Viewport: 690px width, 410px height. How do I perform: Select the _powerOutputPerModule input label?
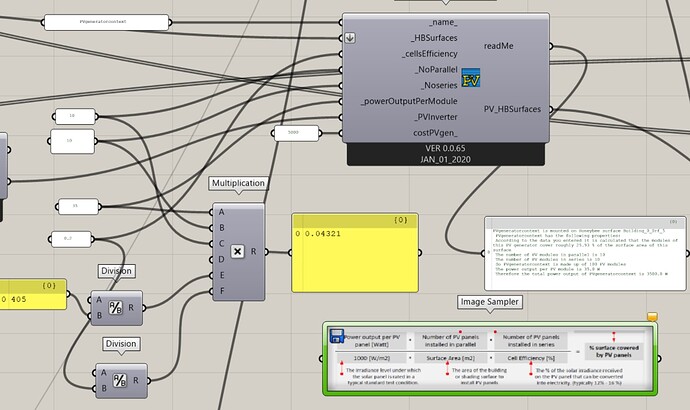pos(409,101)
